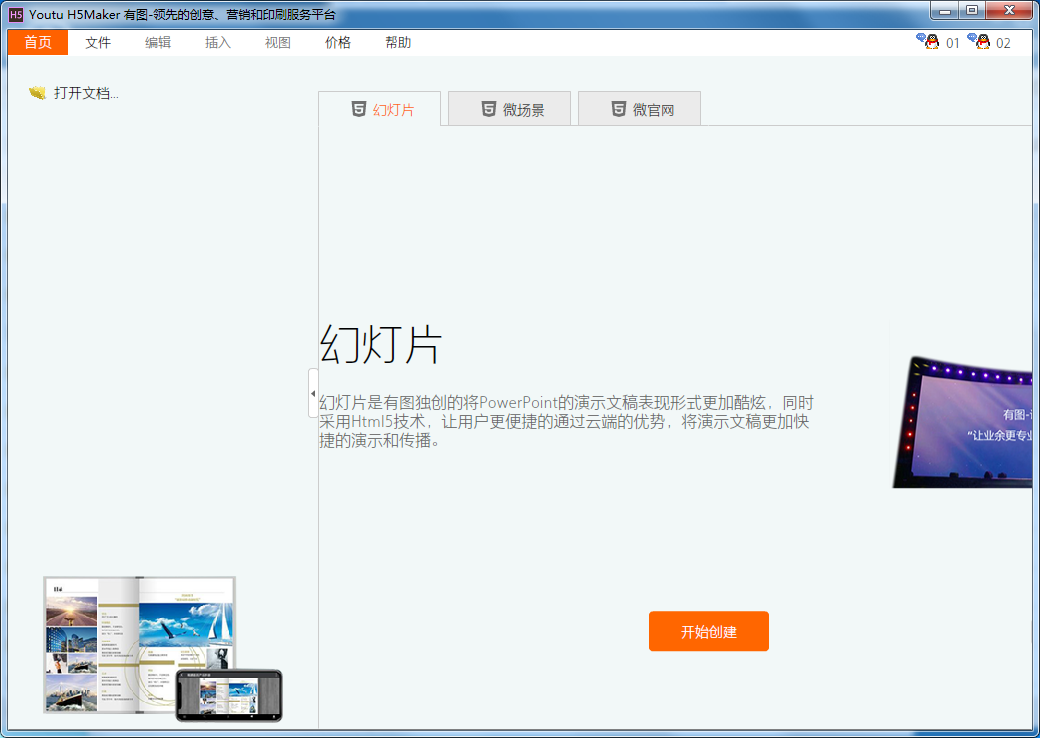This screenshot has height=738, width=1040.
Task: Open the 帮助 menu
Action: pyautogui.click(x=397, y=42)
